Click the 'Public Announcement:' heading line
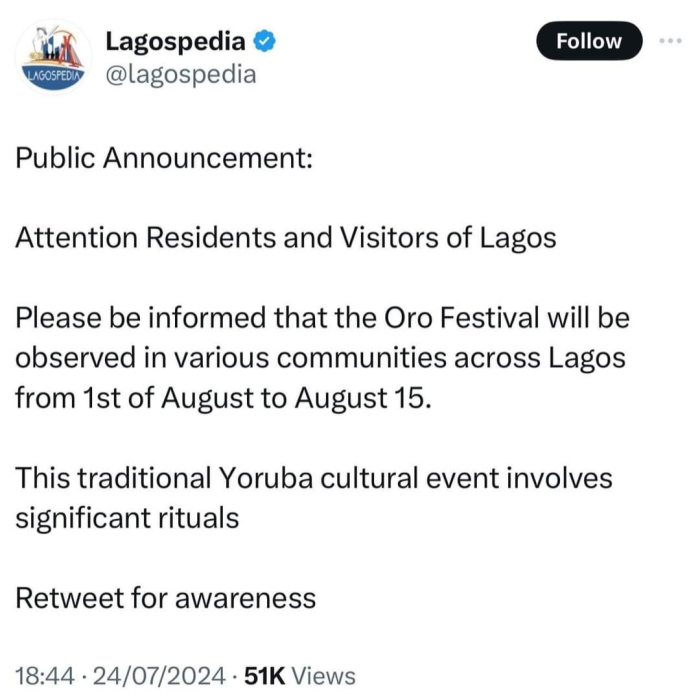 click(164, 158)
